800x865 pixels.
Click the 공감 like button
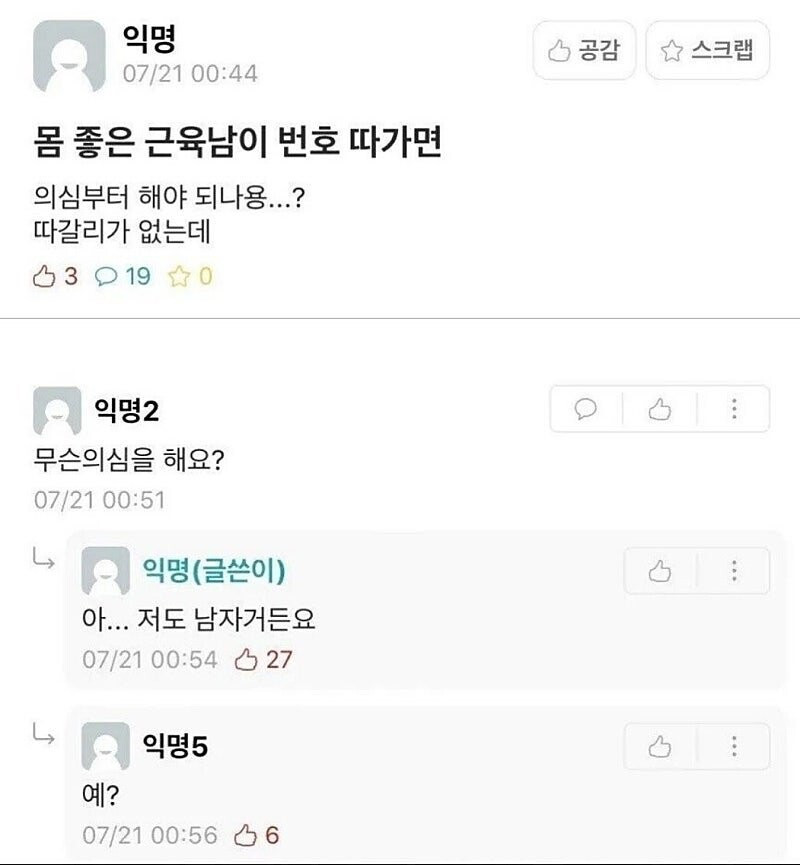point(585,51)
